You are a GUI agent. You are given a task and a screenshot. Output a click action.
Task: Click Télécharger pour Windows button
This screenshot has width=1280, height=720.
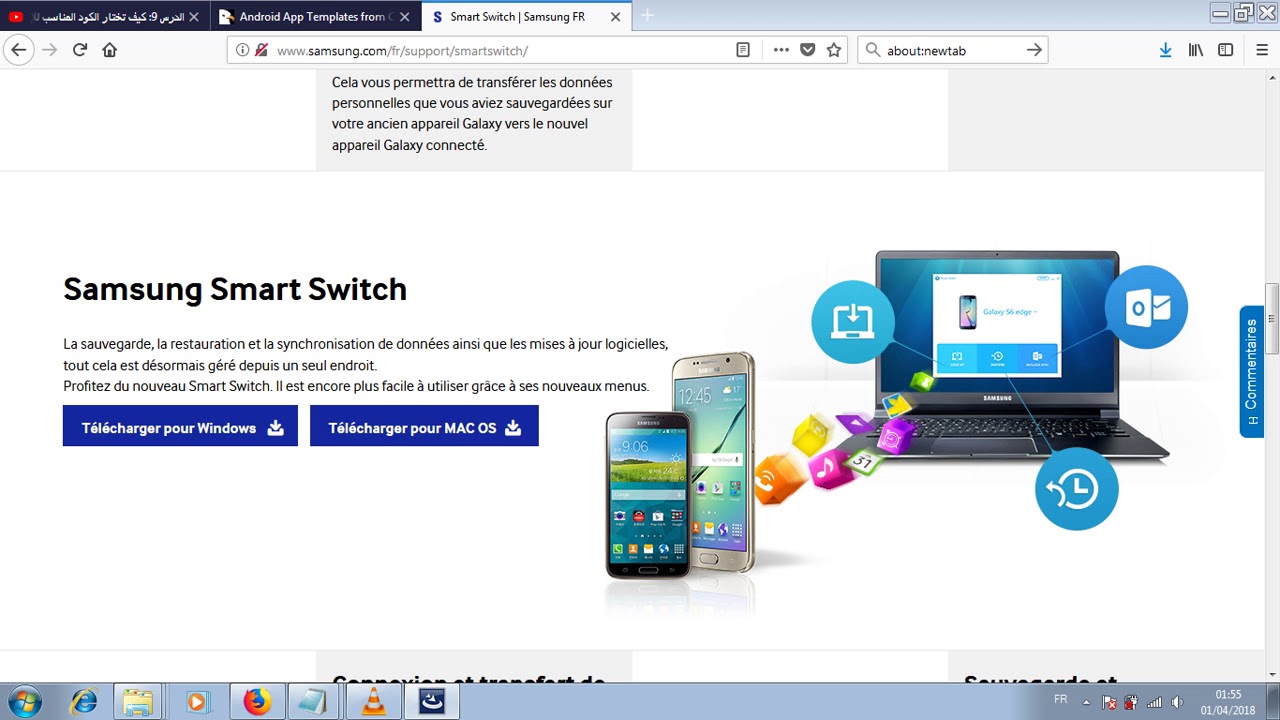(180, 426)
